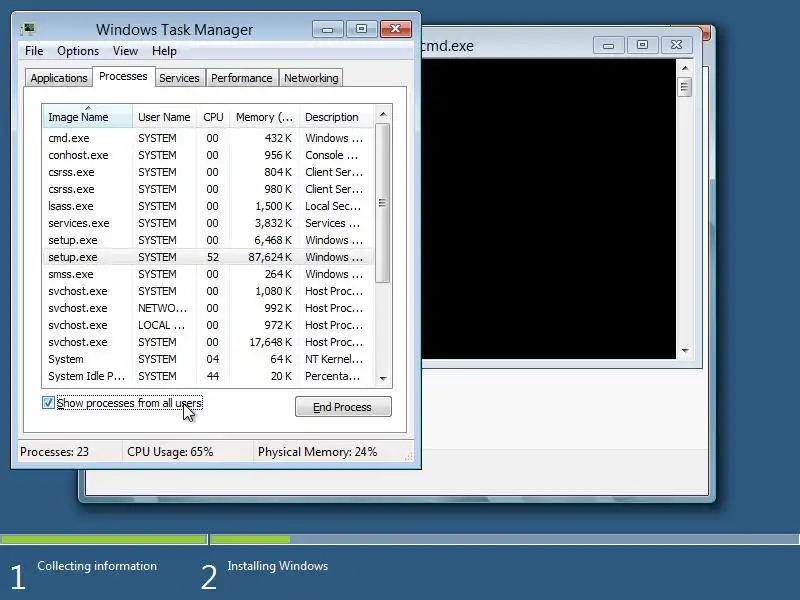Select csrss.exe with 980 K memory

[x=208, y=189]
